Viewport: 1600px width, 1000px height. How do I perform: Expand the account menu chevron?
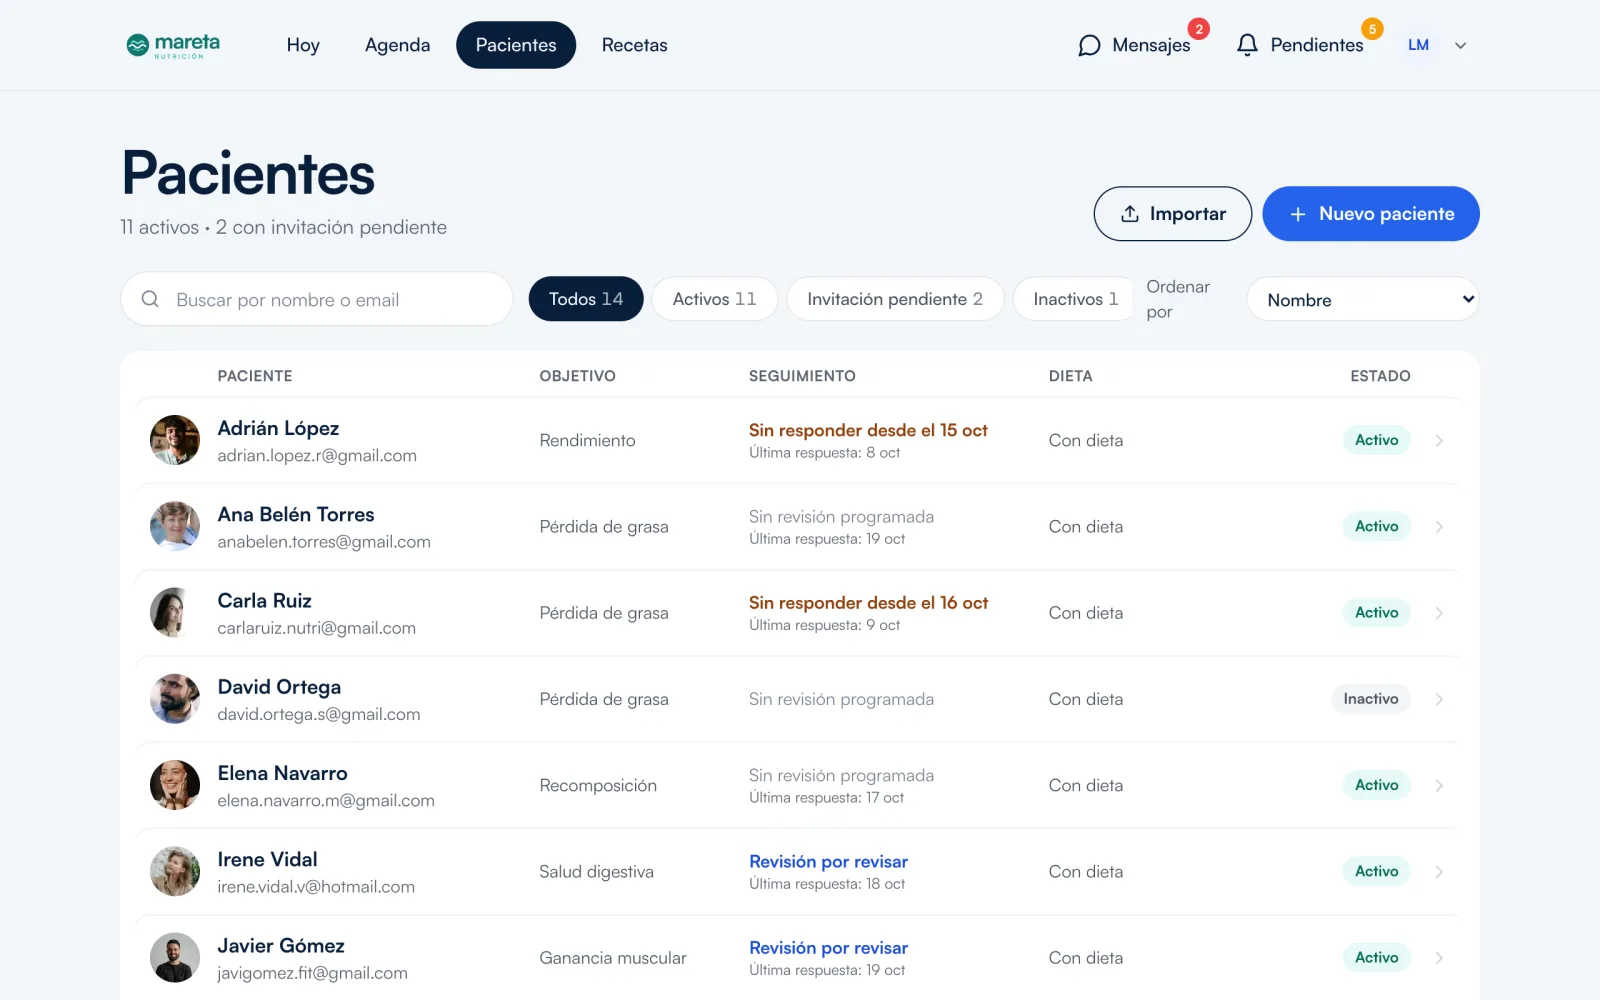pyautogui.click(x=1460, y=45)
